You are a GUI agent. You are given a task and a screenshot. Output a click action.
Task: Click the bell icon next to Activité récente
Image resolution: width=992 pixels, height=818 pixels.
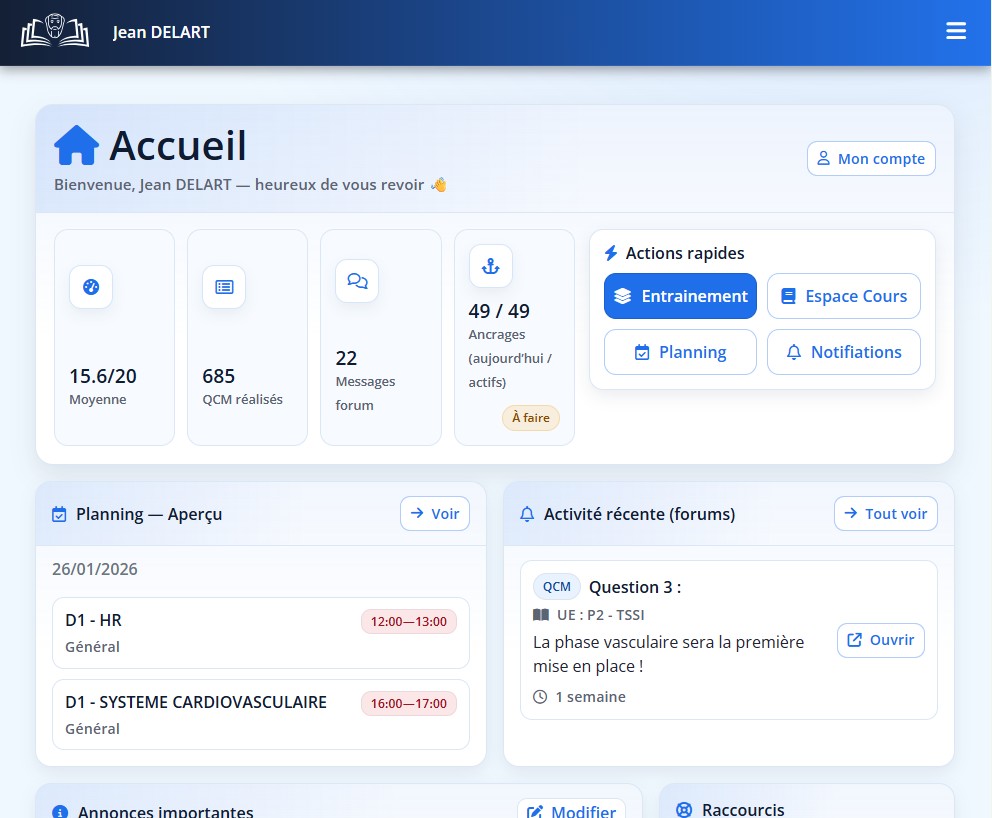[x=527, y=513]
